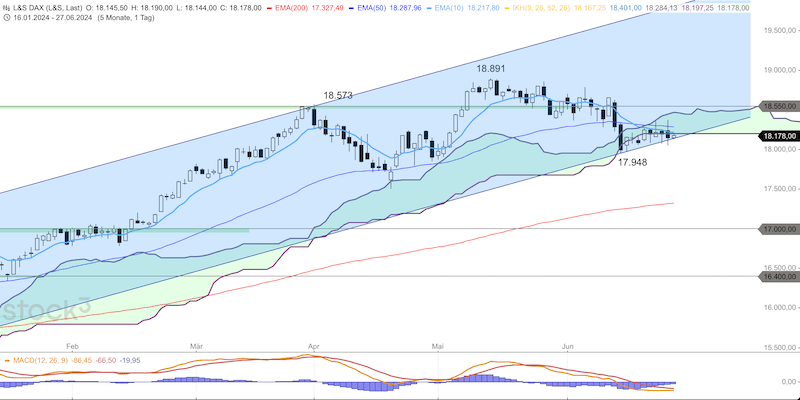800x400 pixels.
Task: Click the 19.000,00 price axis label
Action: (780, 70)
